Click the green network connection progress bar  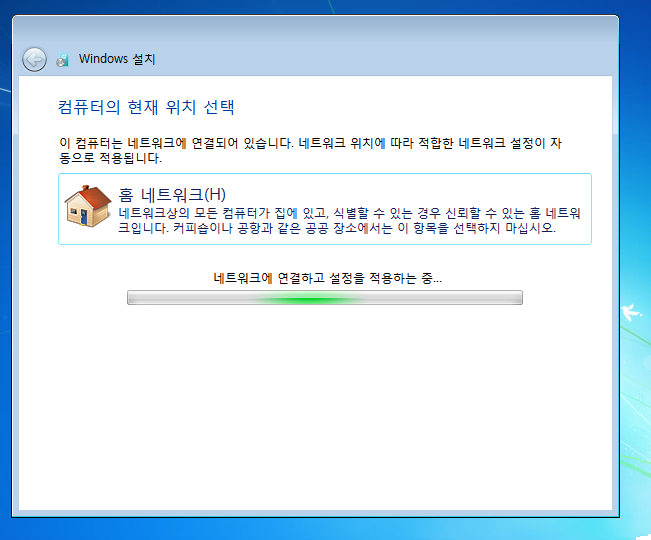(325, 298)
